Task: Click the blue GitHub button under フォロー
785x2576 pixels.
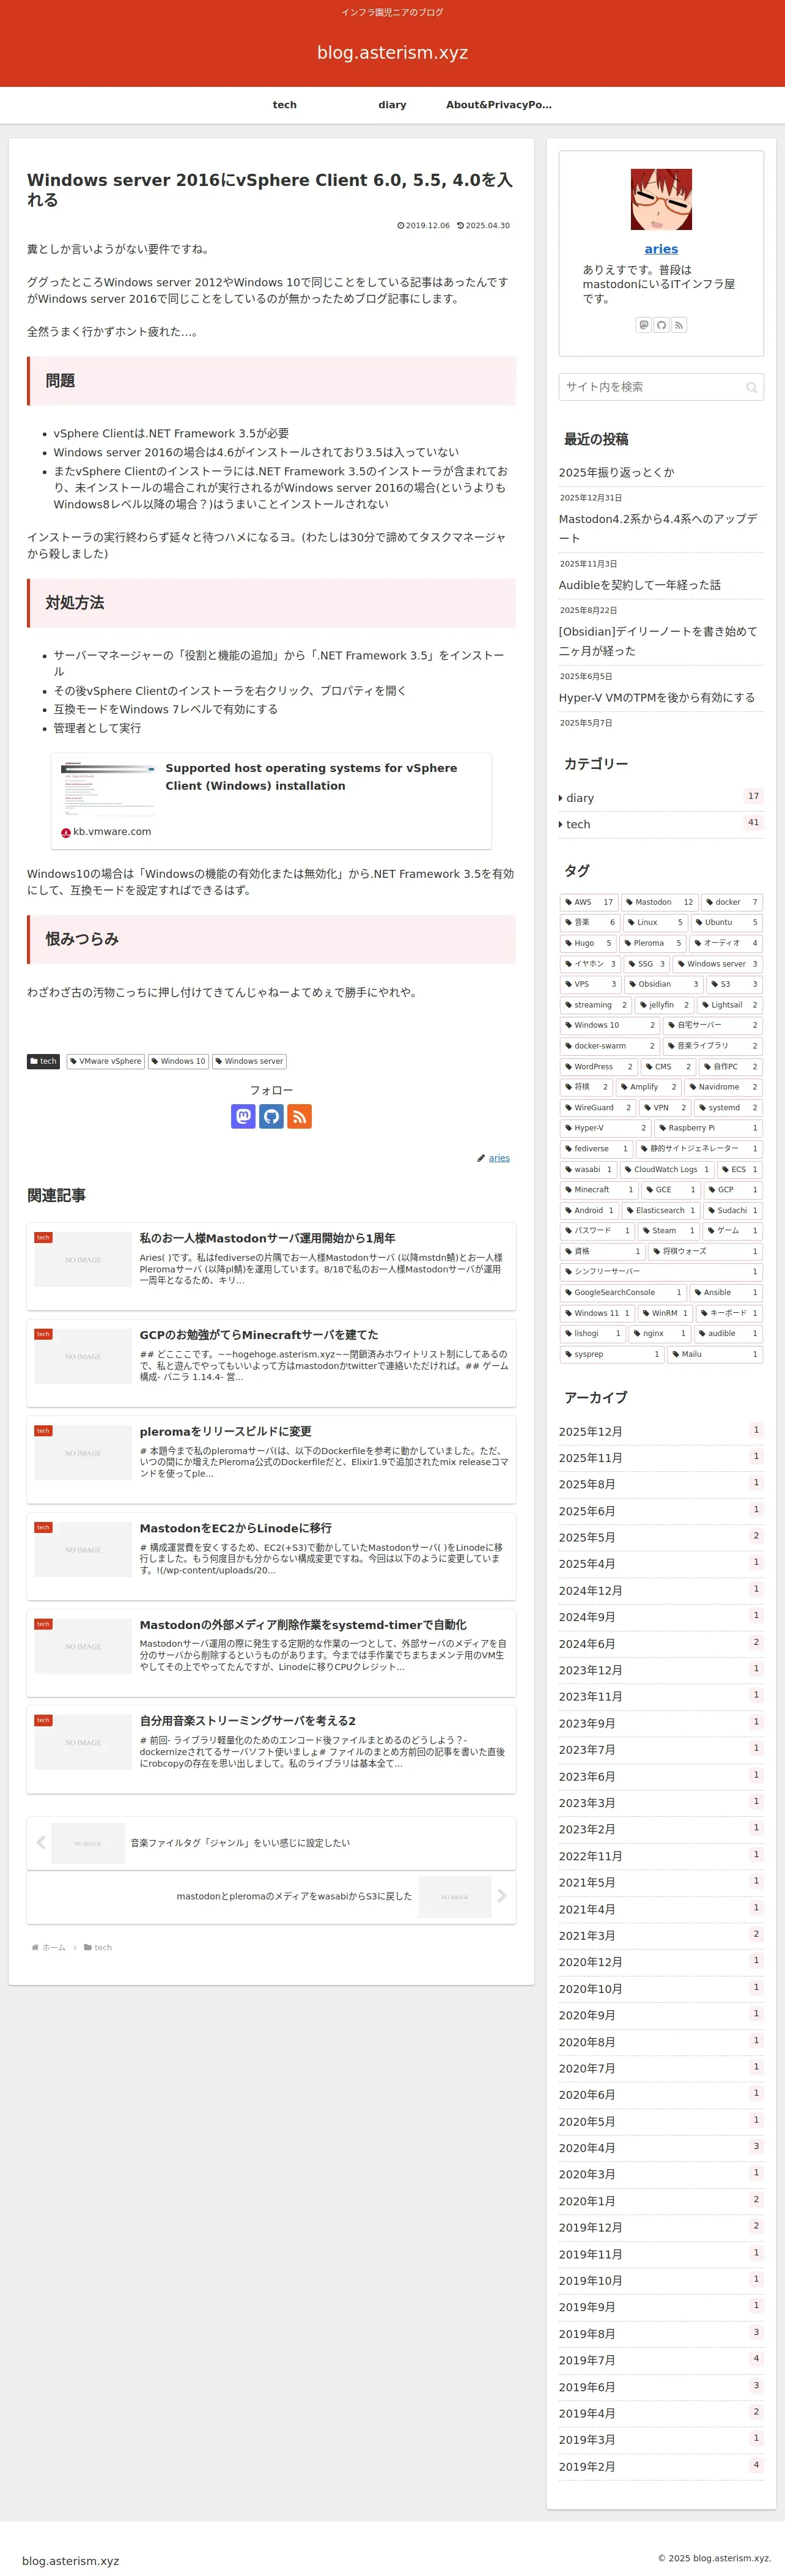Action: (x=271, y=1116)
